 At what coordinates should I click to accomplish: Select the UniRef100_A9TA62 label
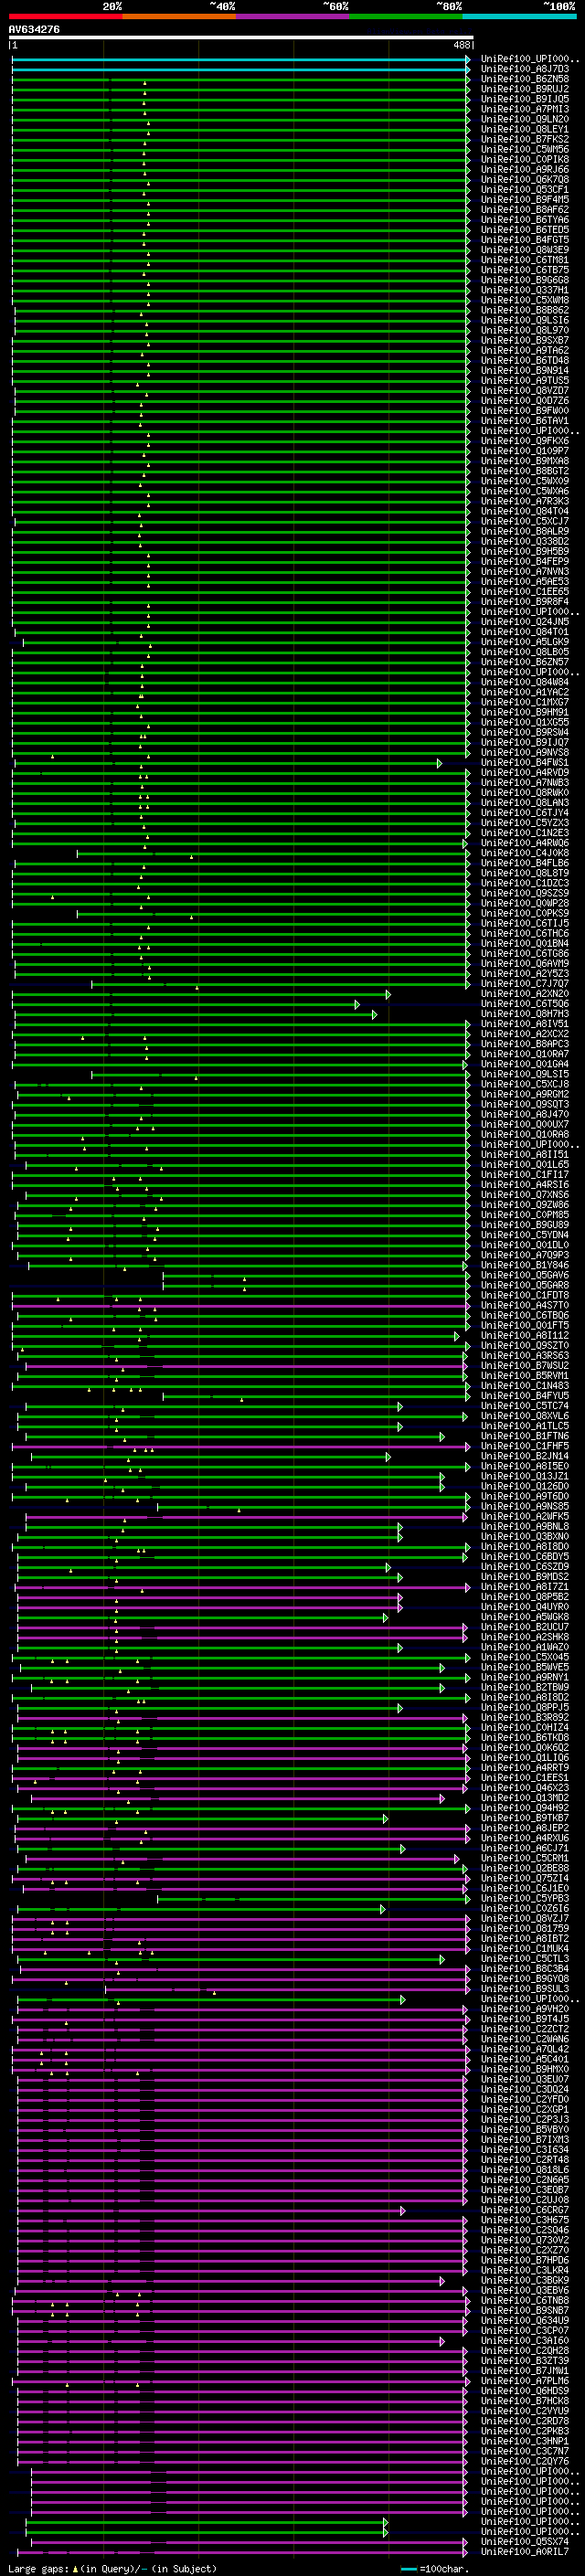[525, 350]
